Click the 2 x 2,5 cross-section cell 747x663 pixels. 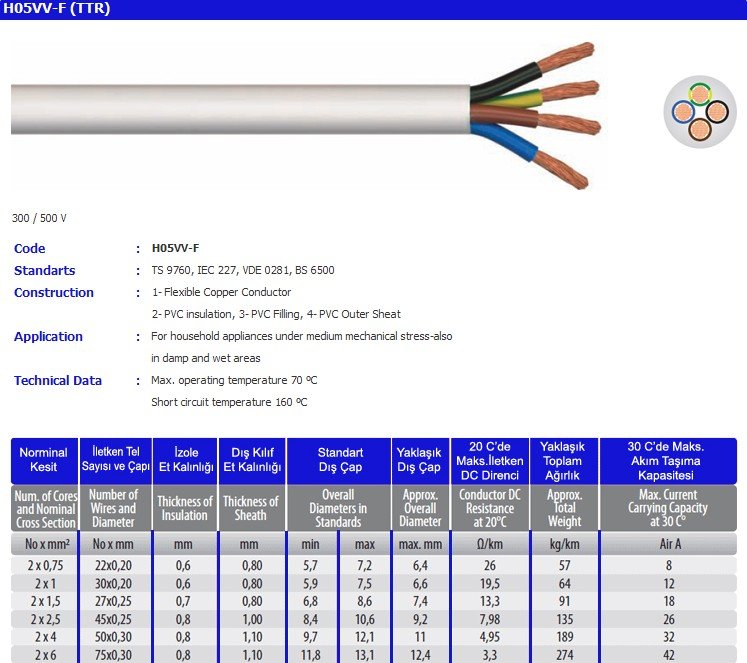pyautogui.click(x=44, y=619)
